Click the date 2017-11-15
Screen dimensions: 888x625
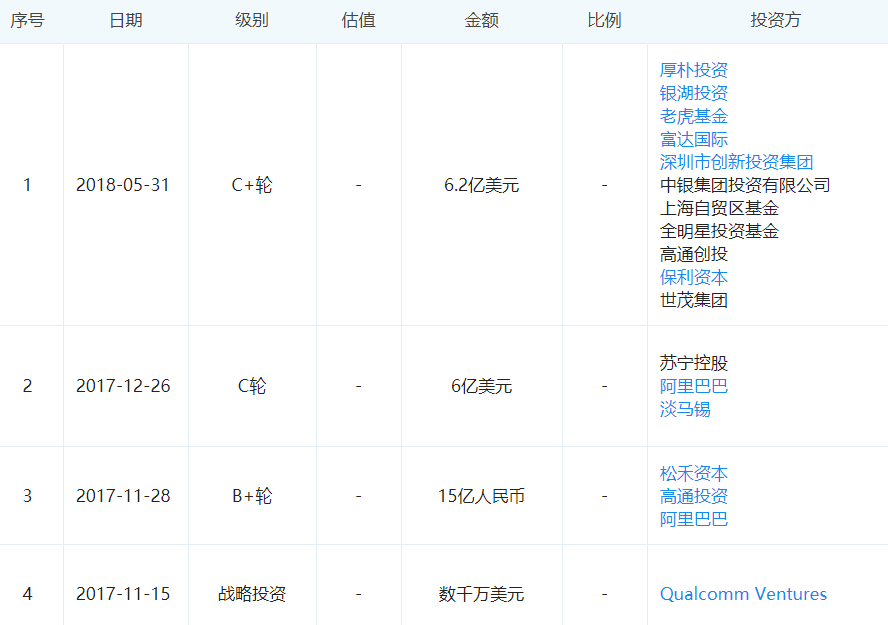[x=123, y=594]
